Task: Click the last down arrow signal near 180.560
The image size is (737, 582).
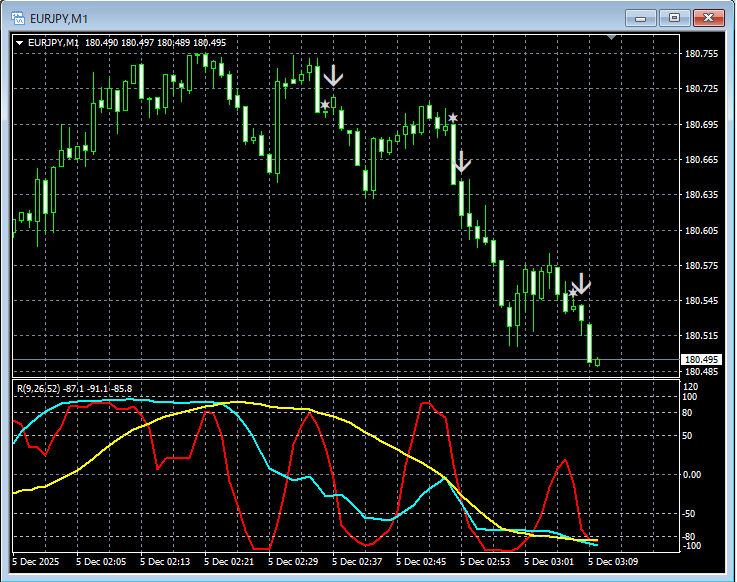Action: click(x=581, y=285)
